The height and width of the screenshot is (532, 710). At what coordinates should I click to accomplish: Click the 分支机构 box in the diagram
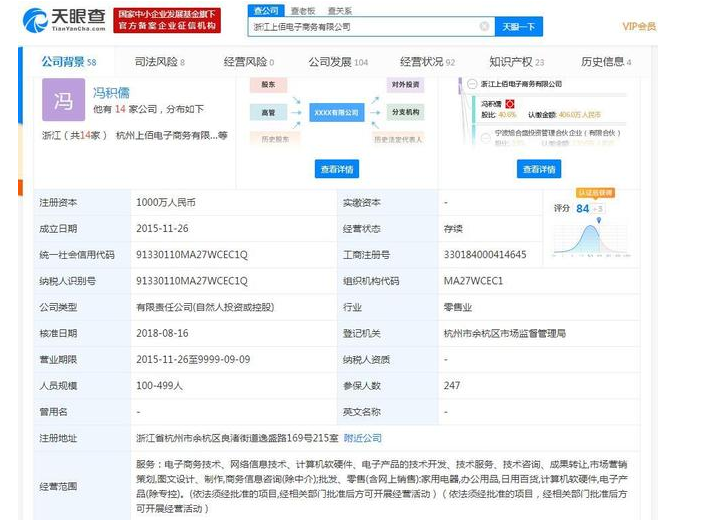click(405, 112)
